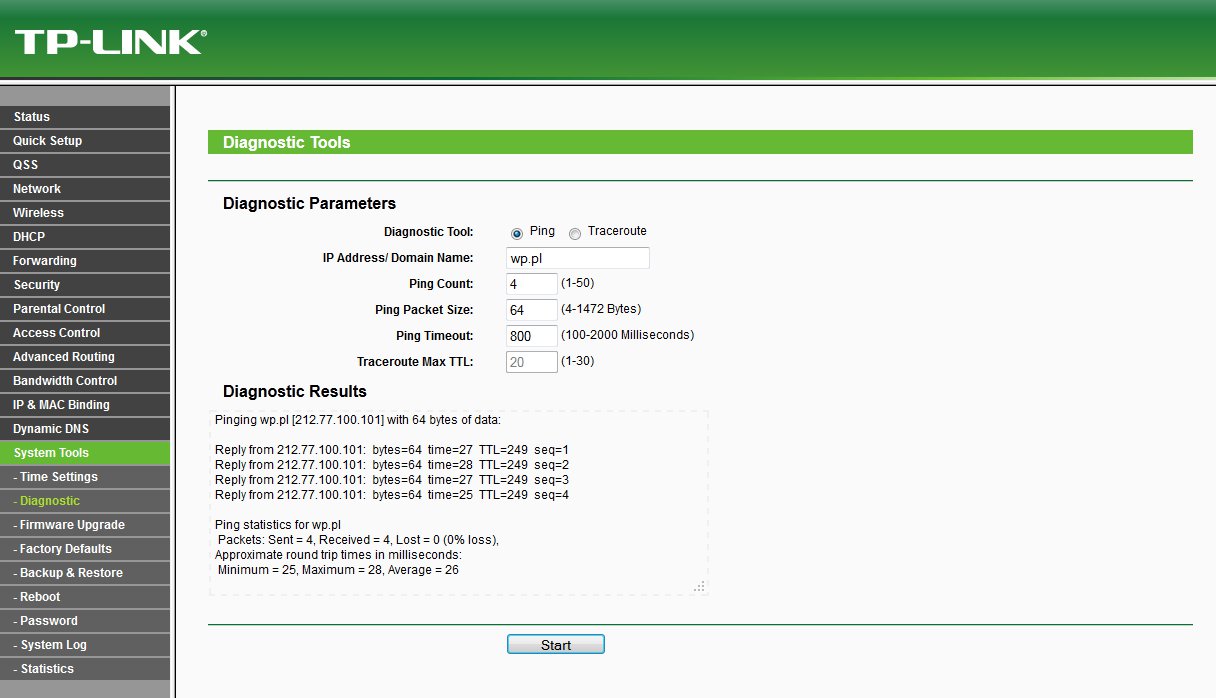Click the 'Pinging wp.pl [212.77.100.101]' line
This screenshot has height=698, width=1216.
pos(358,420)
